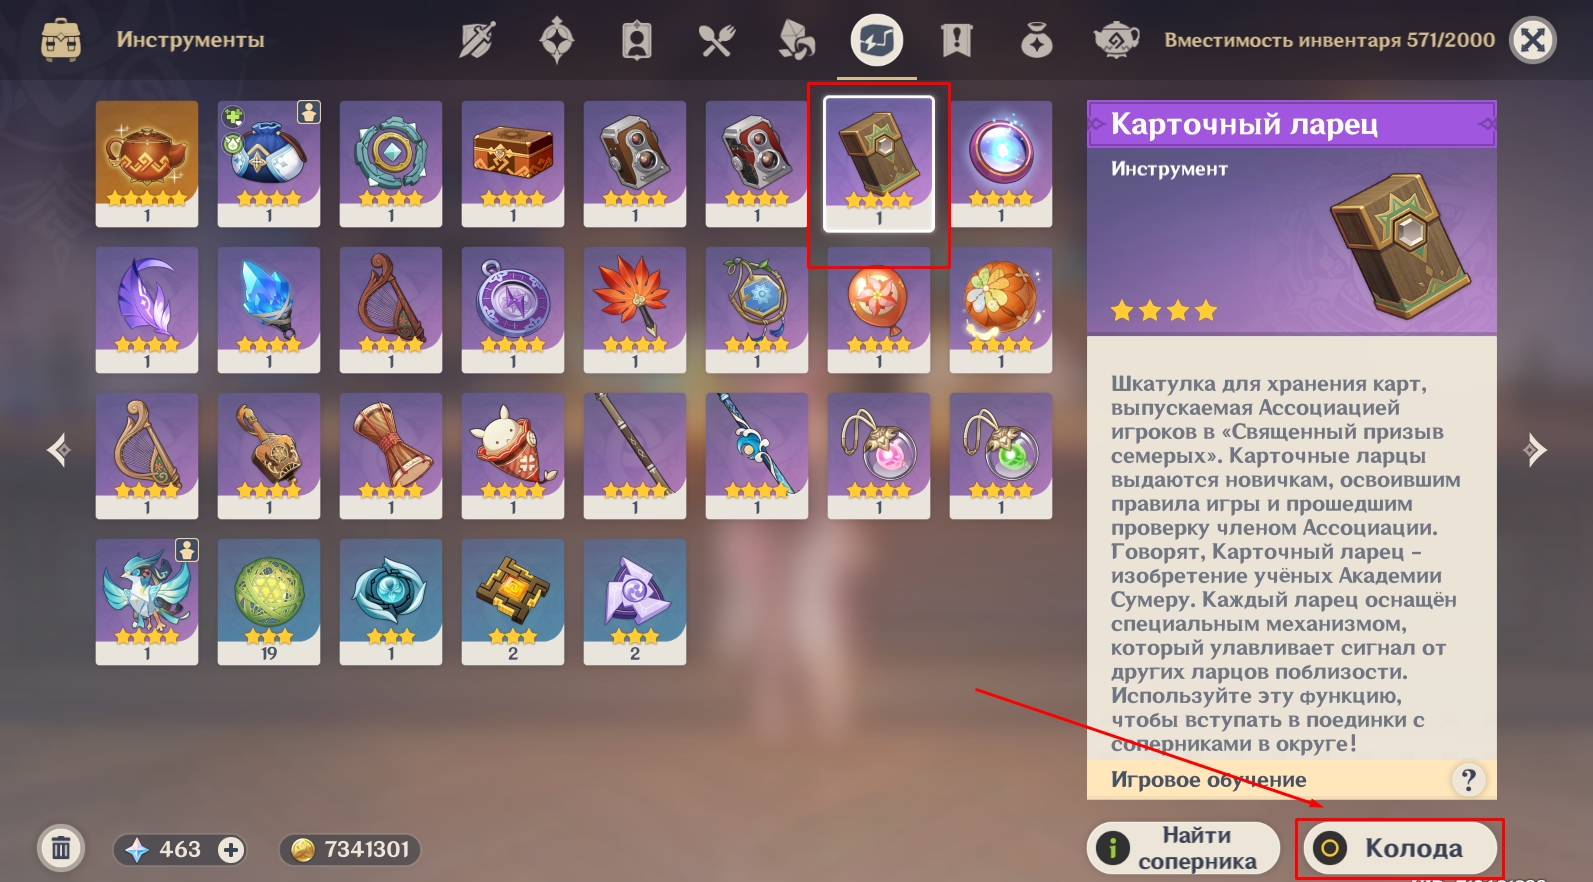Add primogems with the plus button
Image resolution: width=1593 pixels, height=882 pixels.
pos(231,850)
